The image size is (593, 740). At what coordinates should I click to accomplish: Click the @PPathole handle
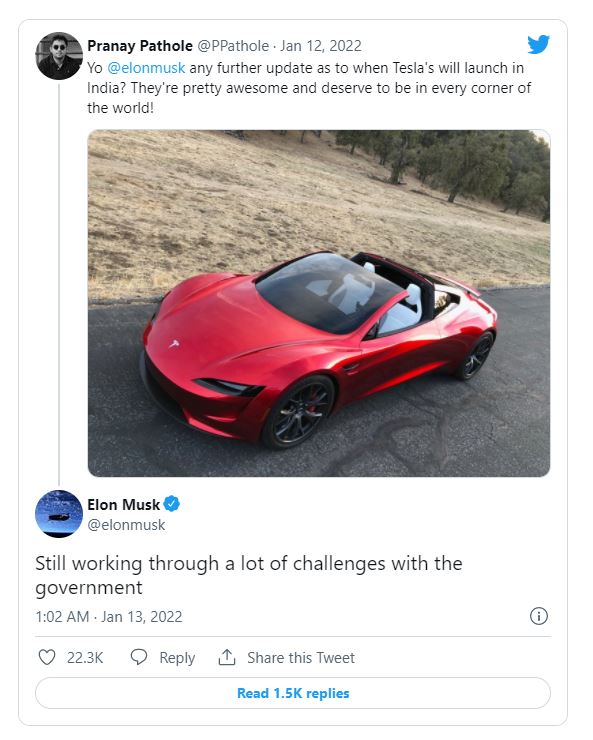(233, 46)
